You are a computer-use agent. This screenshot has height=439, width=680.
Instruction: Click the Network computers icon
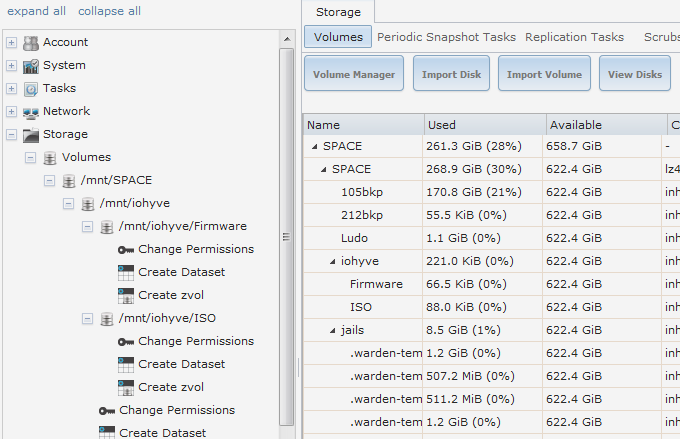coord(31,111)
